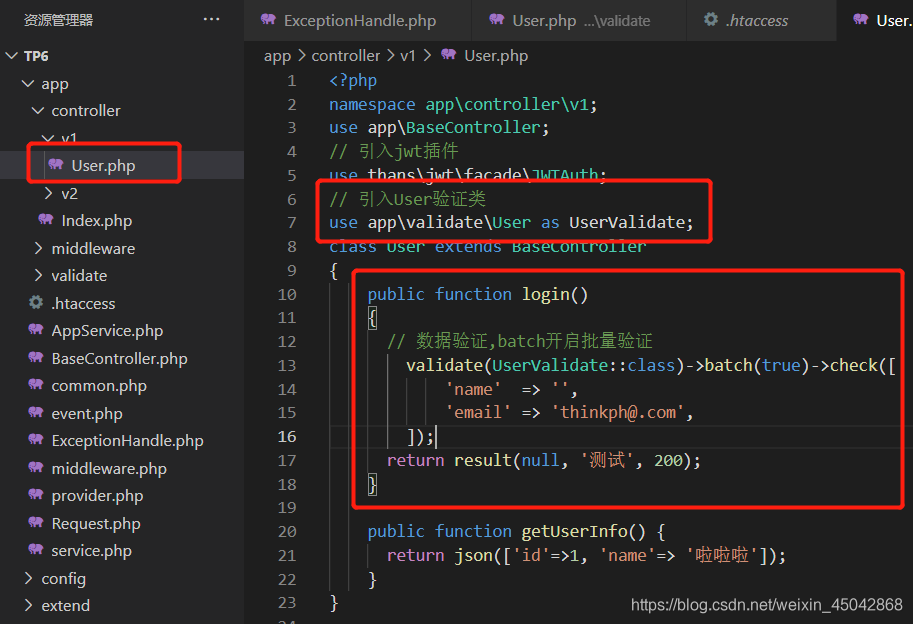Collapse the TP6 root folder
This screenshot has height=624, width=913.
[x=12, y=57]
